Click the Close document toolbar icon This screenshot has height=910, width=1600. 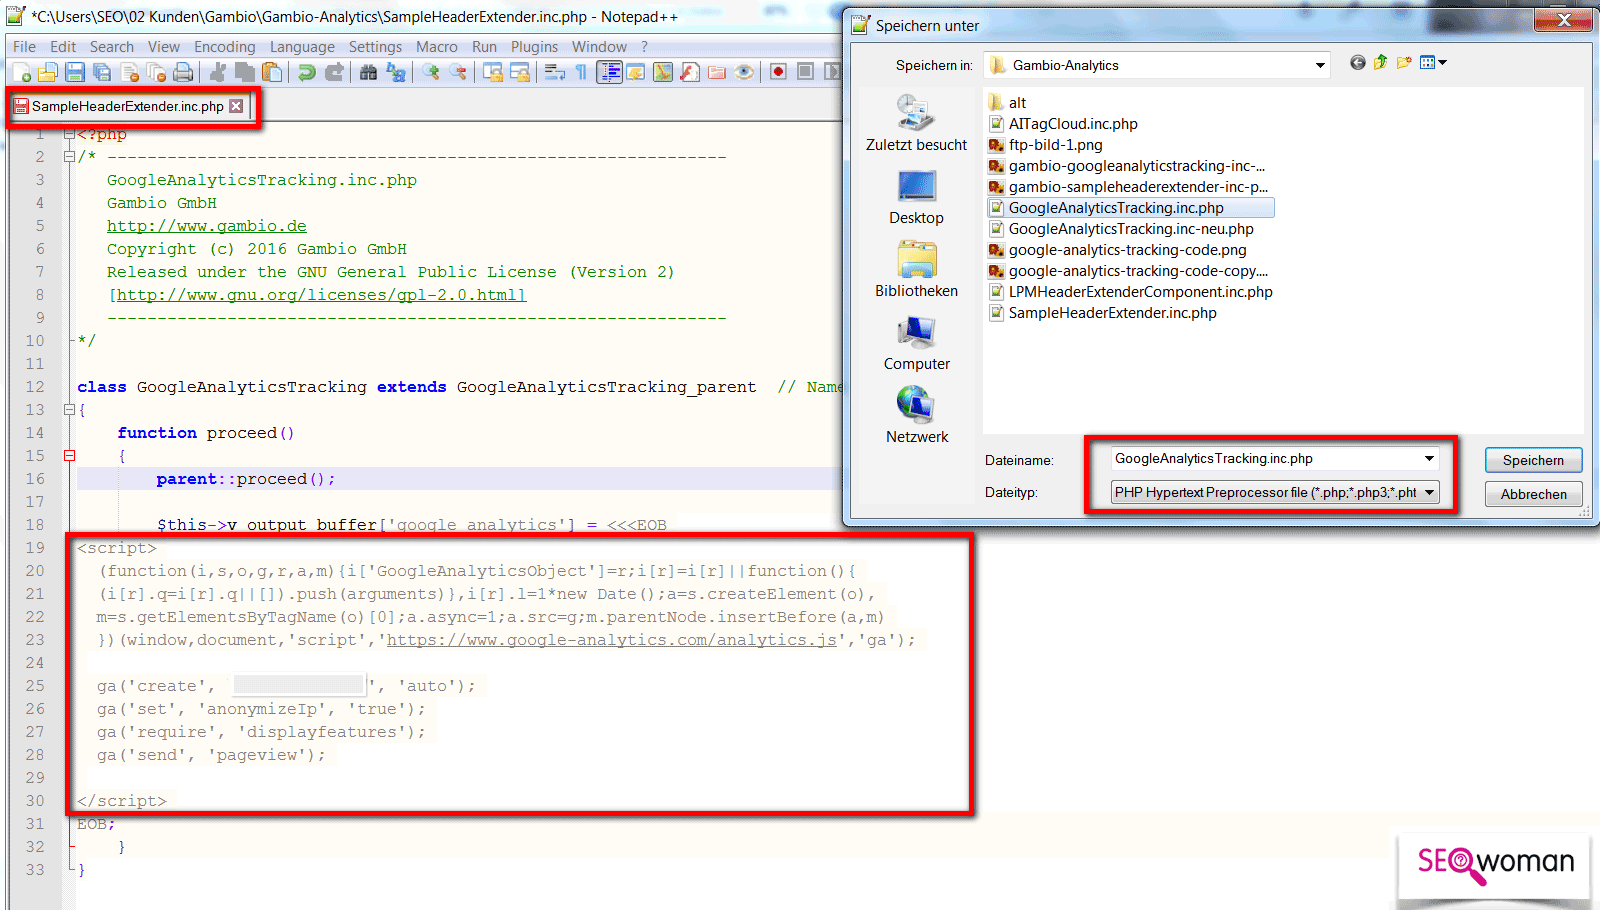(x=129, y=72)
